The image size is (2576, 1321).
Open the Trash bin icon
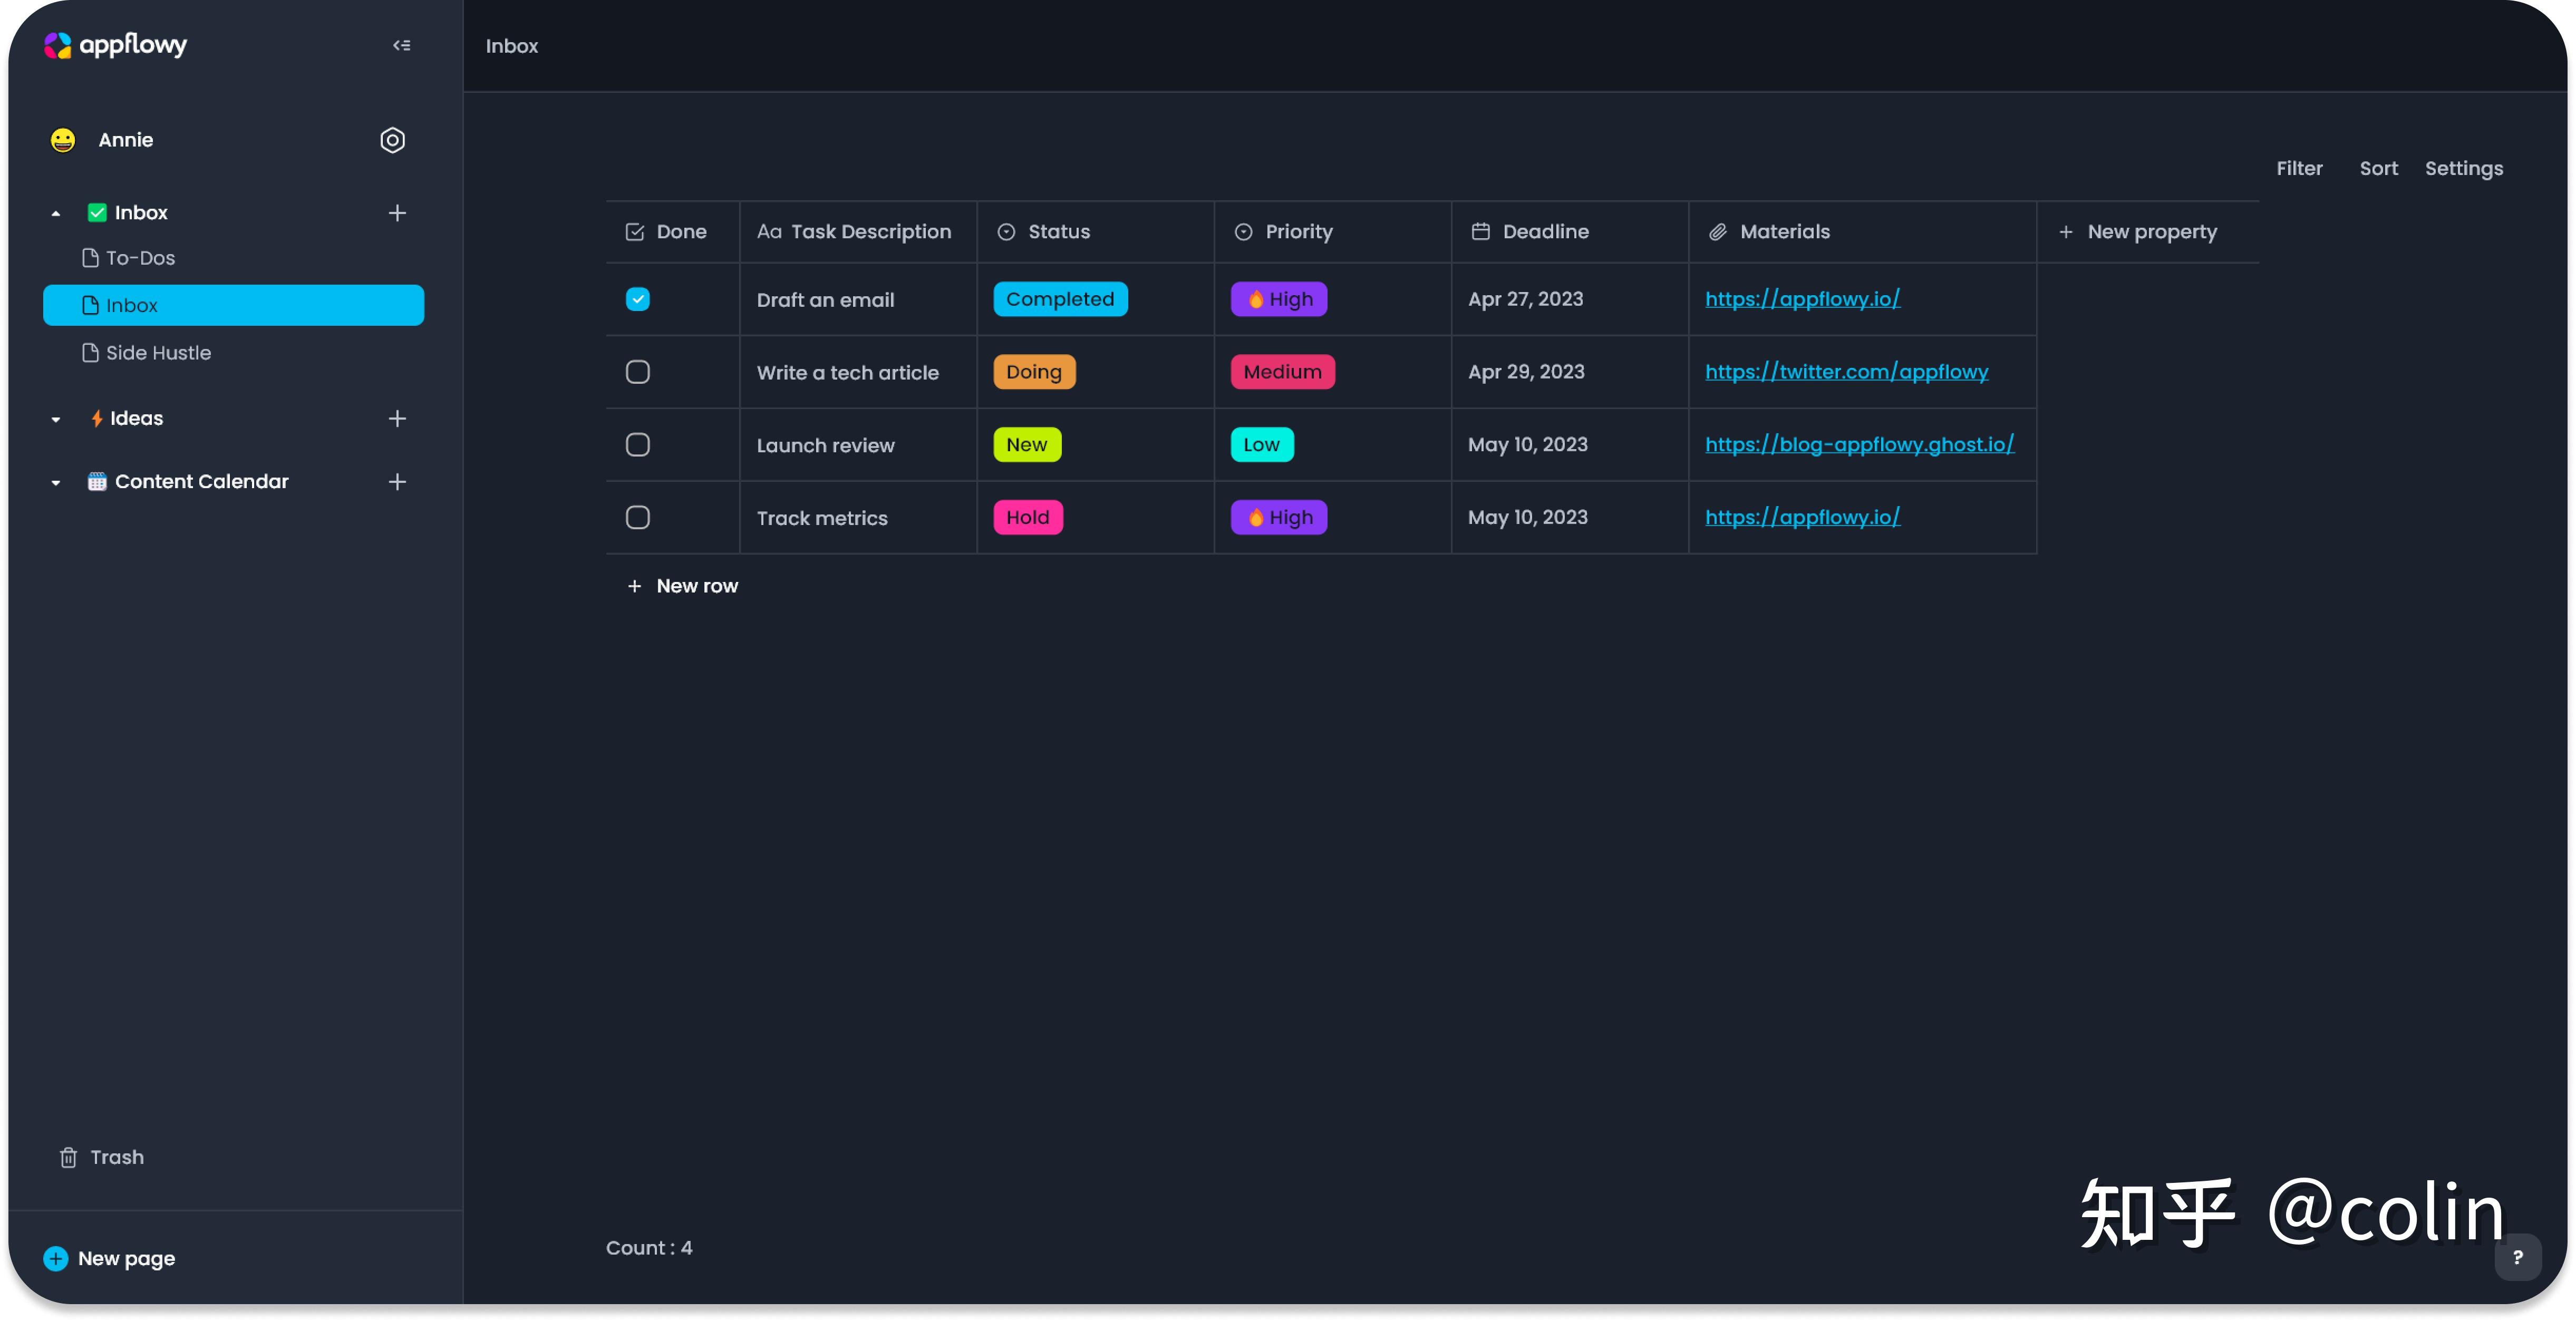(68, 1157)
